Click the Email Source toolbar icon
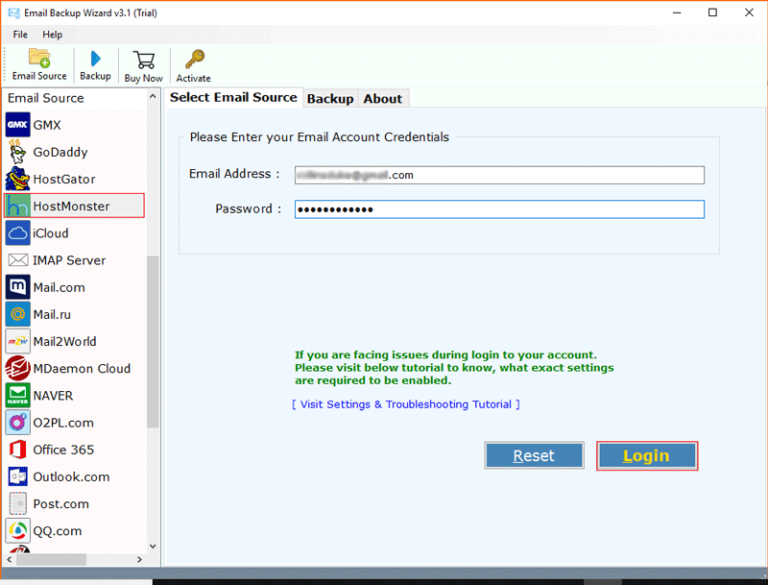Viewport: 768px width, 585px height. pos(39,58)
